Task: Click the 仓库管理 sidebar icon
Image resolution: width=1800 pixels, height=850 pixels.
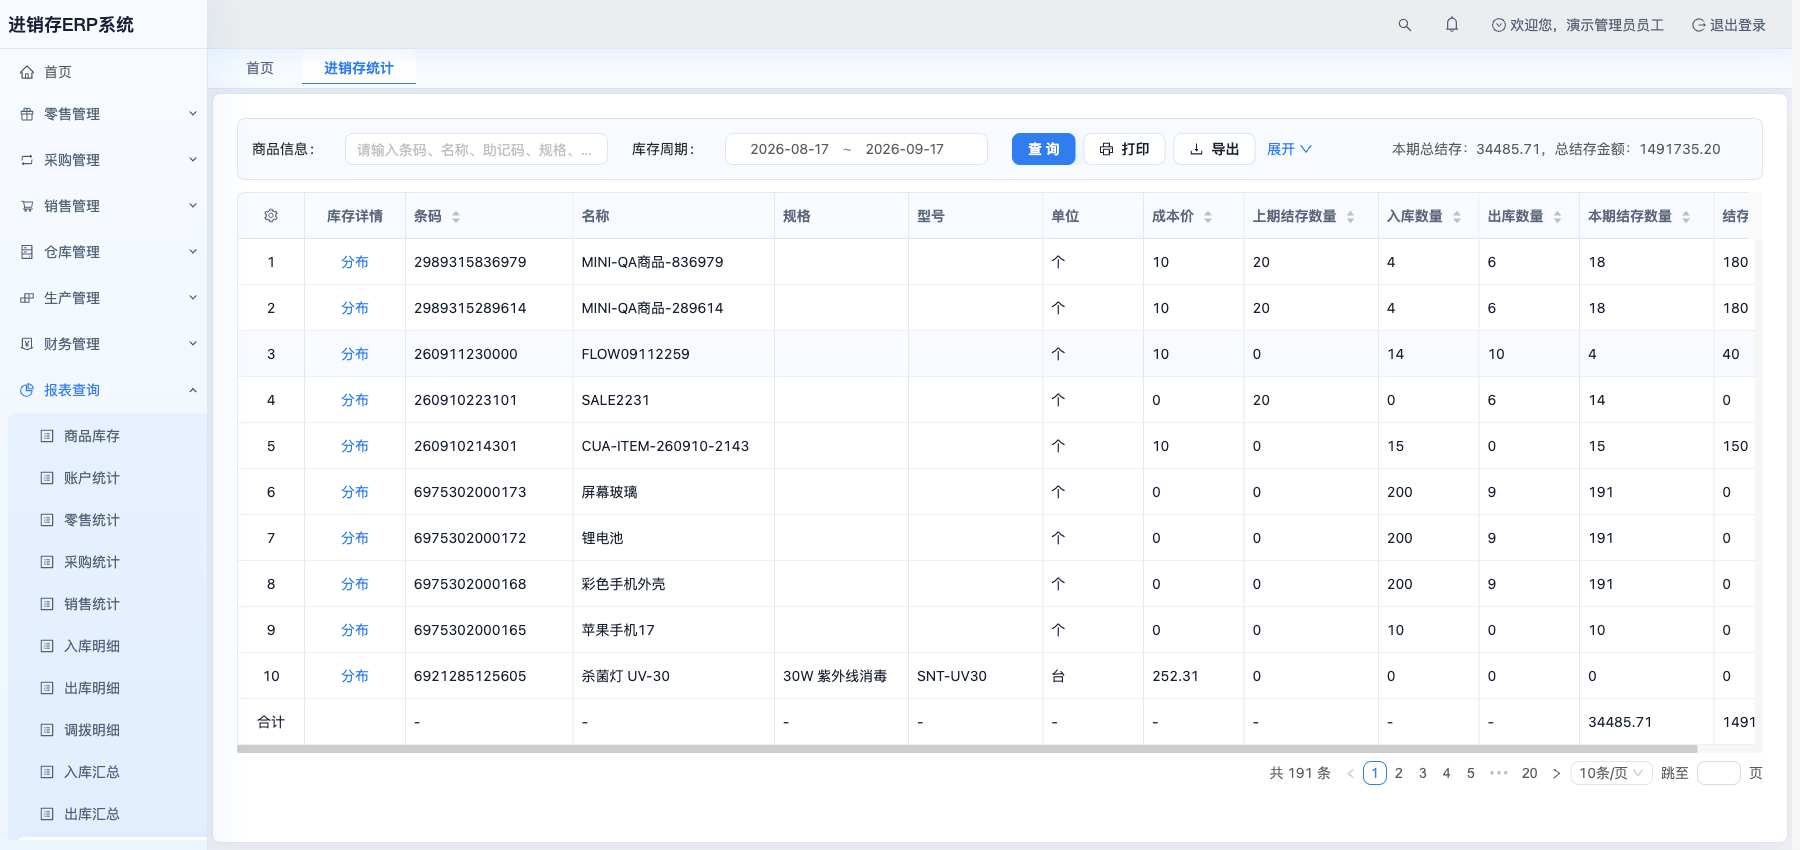Action: click(27, 252)
